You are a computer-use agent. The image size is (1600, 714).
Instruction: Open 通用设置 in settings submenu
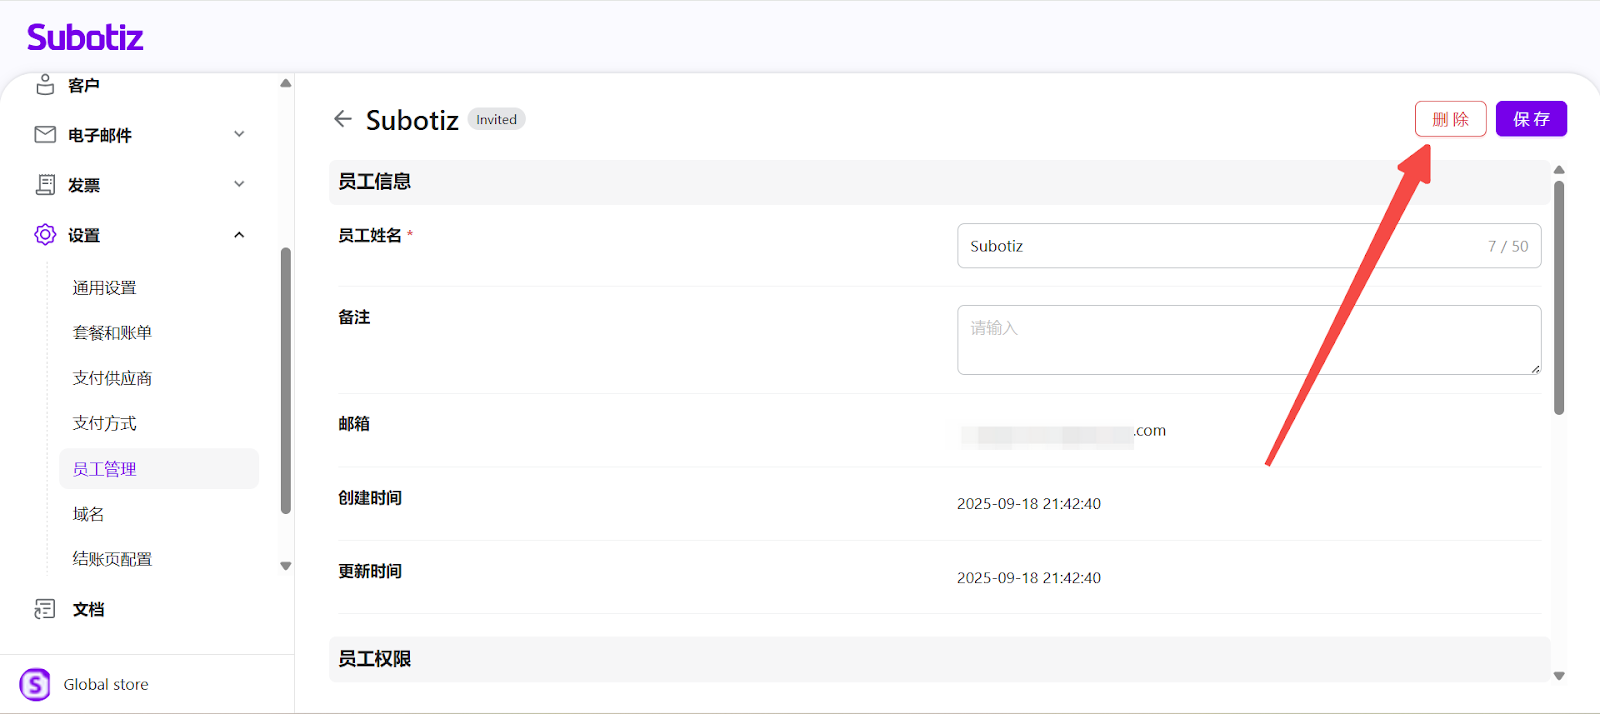pyautogui.click(x=104, y=288)
